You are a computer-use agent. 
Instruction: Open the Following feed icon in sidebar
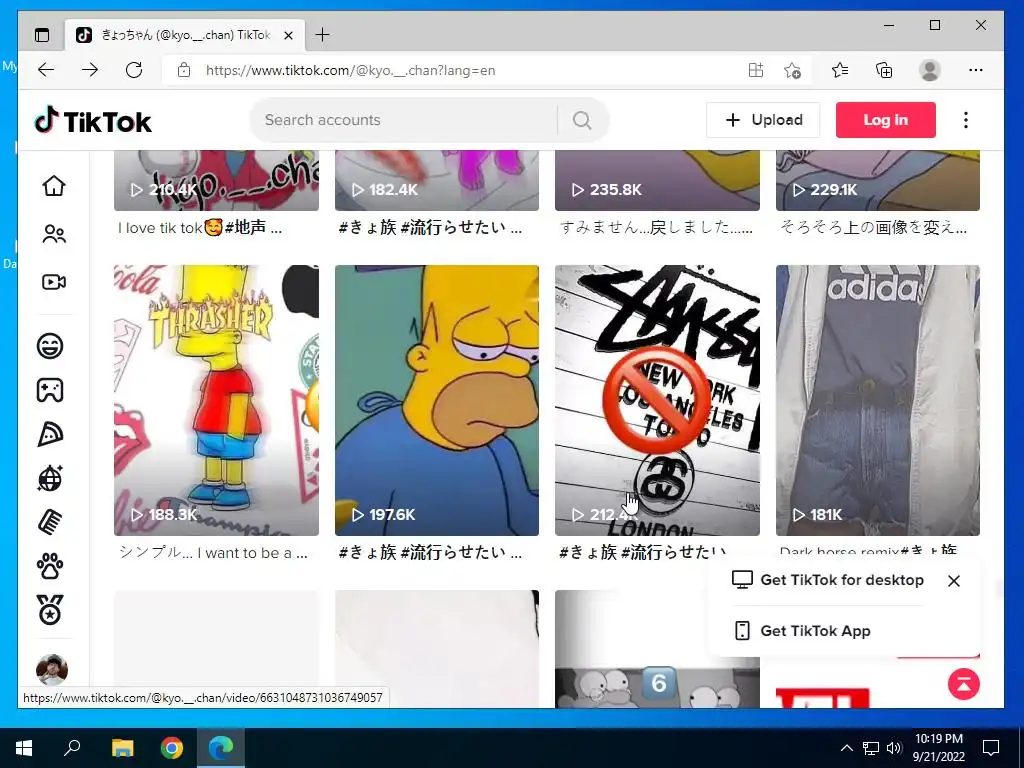tap(54, 234)
